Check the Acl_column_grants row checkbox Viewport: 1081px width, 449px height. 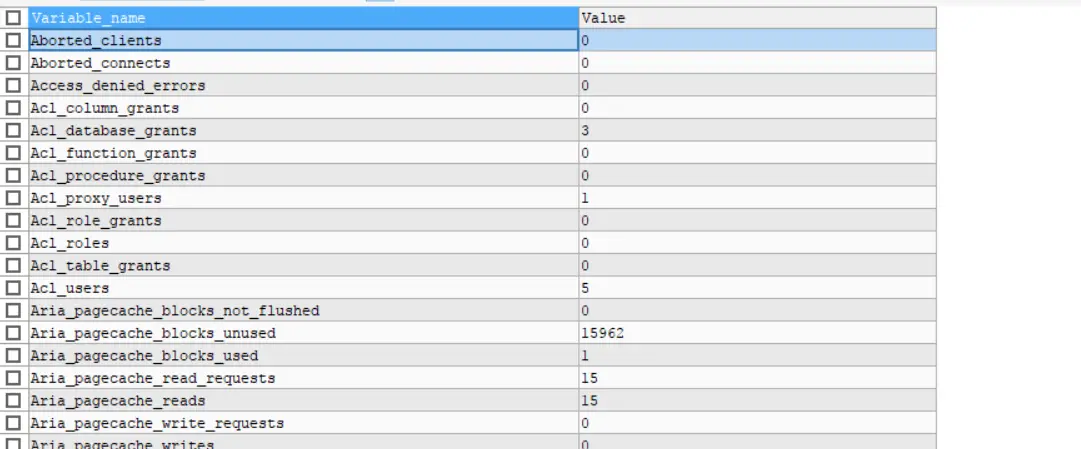(13, 108)
